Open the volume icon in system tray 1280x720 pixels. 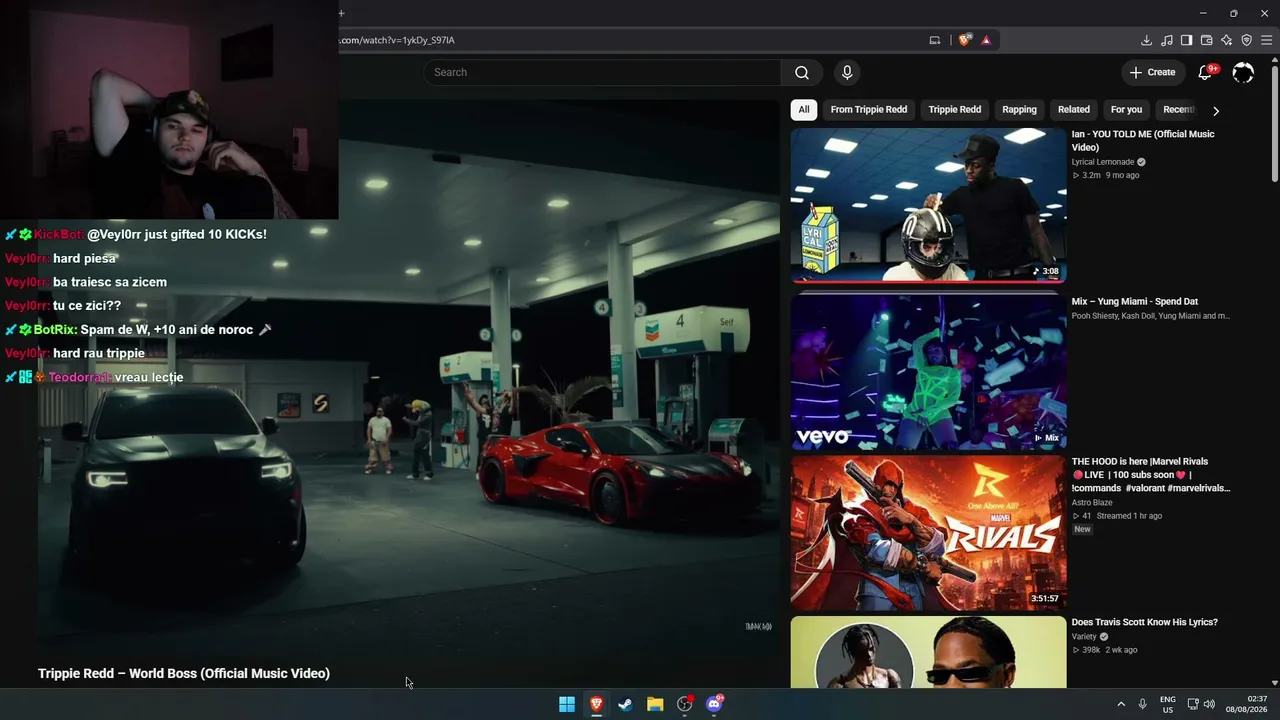tap(1209, 704)
